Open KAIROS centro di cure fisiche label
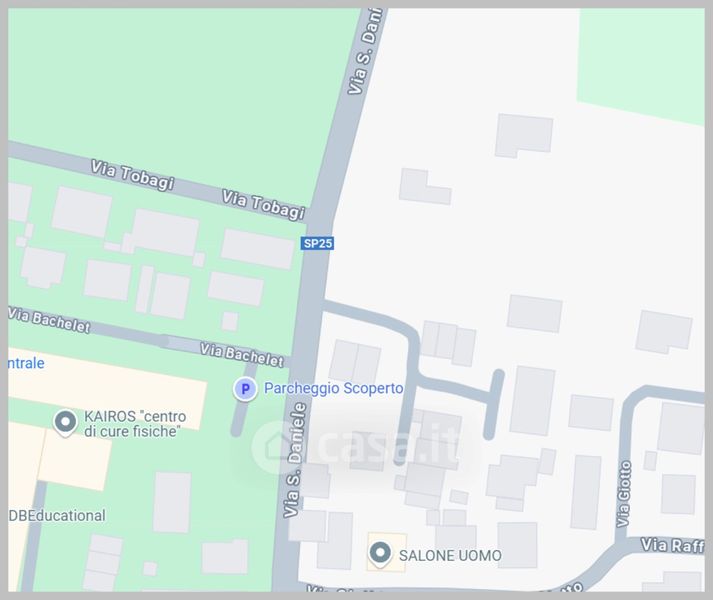This screenshot has width=713, height=600. [135, 424]
